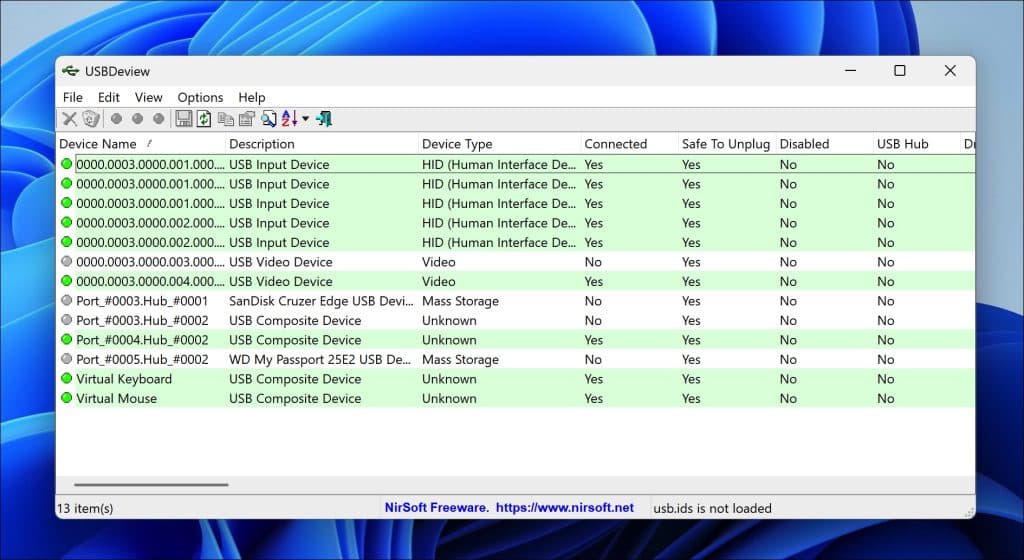Click the A-Z sort toolbar icon
The width and height of the screenshot is (1024, 560).
[289, 119]
